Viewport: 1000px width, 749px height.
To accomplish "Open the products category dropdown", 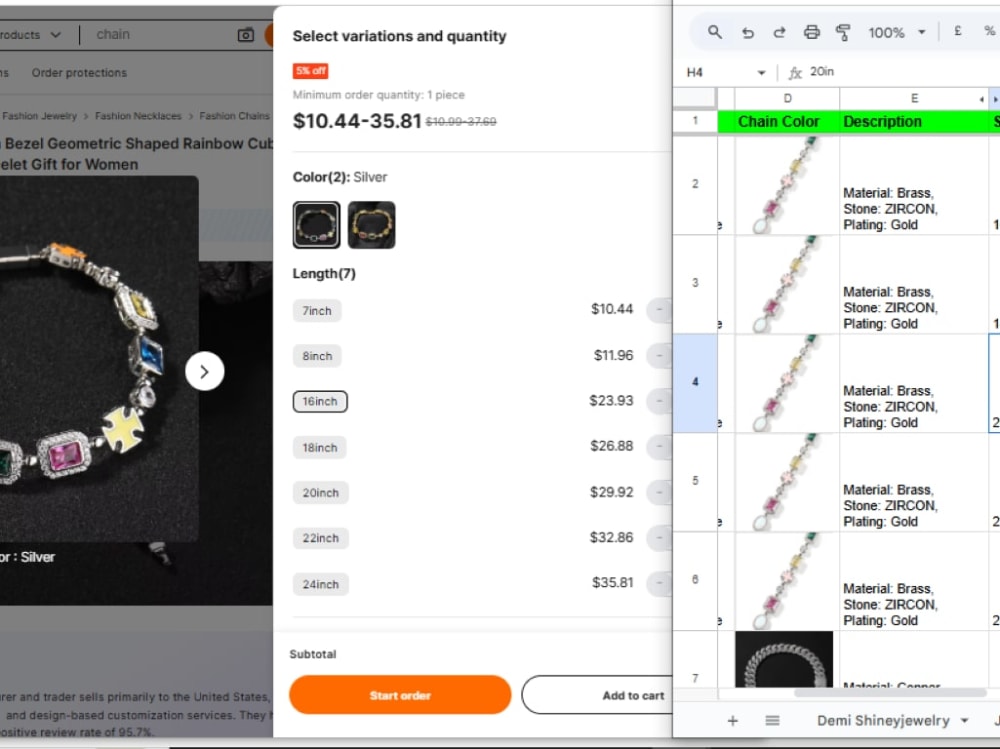I will (31, 34).
